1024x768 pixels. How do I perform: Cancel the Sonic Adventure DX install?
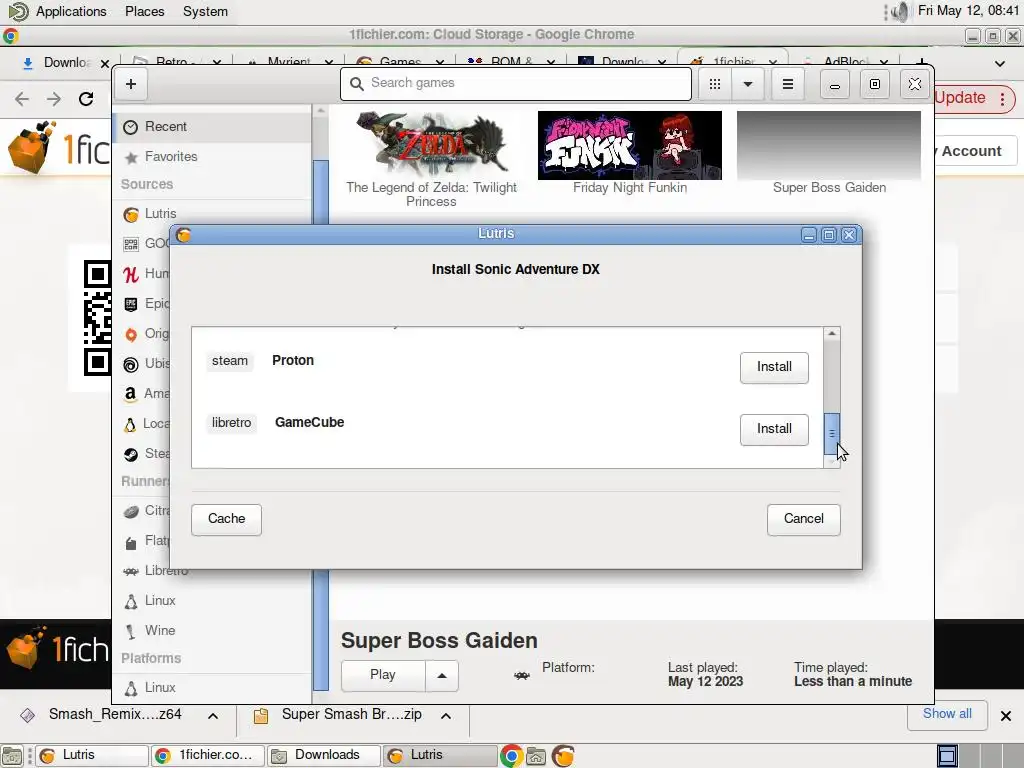803,519
